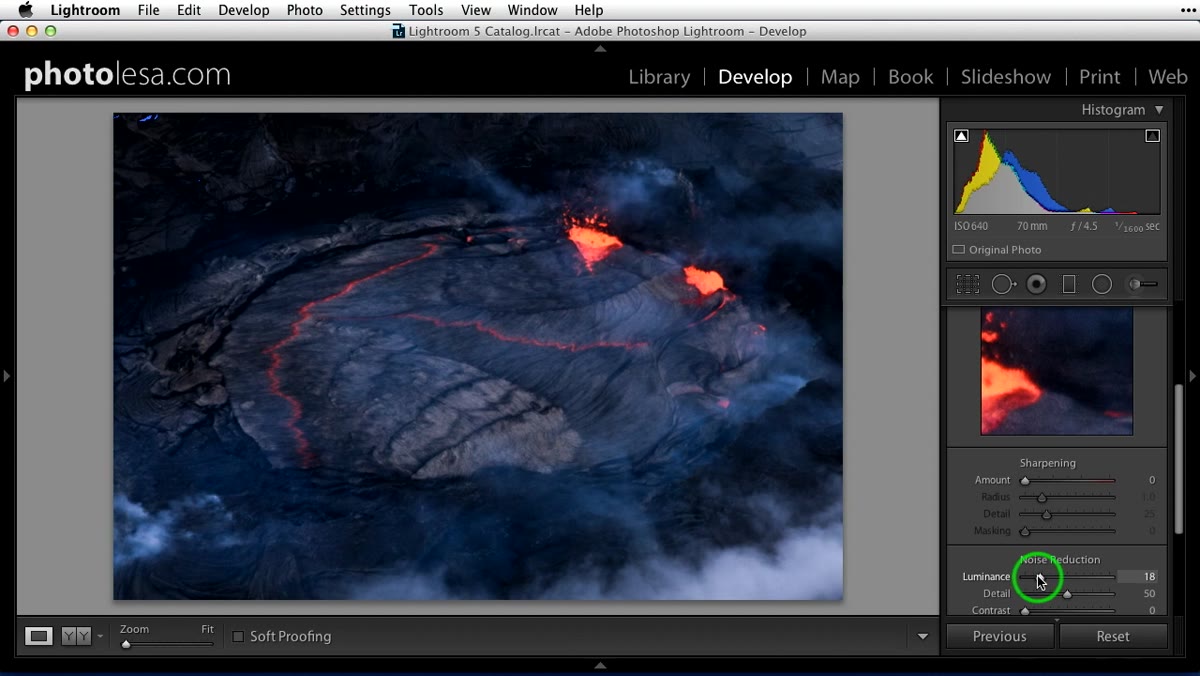Show the bottom filmstrip panel
Viewport: 1200px width, 676px height.
(x=600, y=665)
